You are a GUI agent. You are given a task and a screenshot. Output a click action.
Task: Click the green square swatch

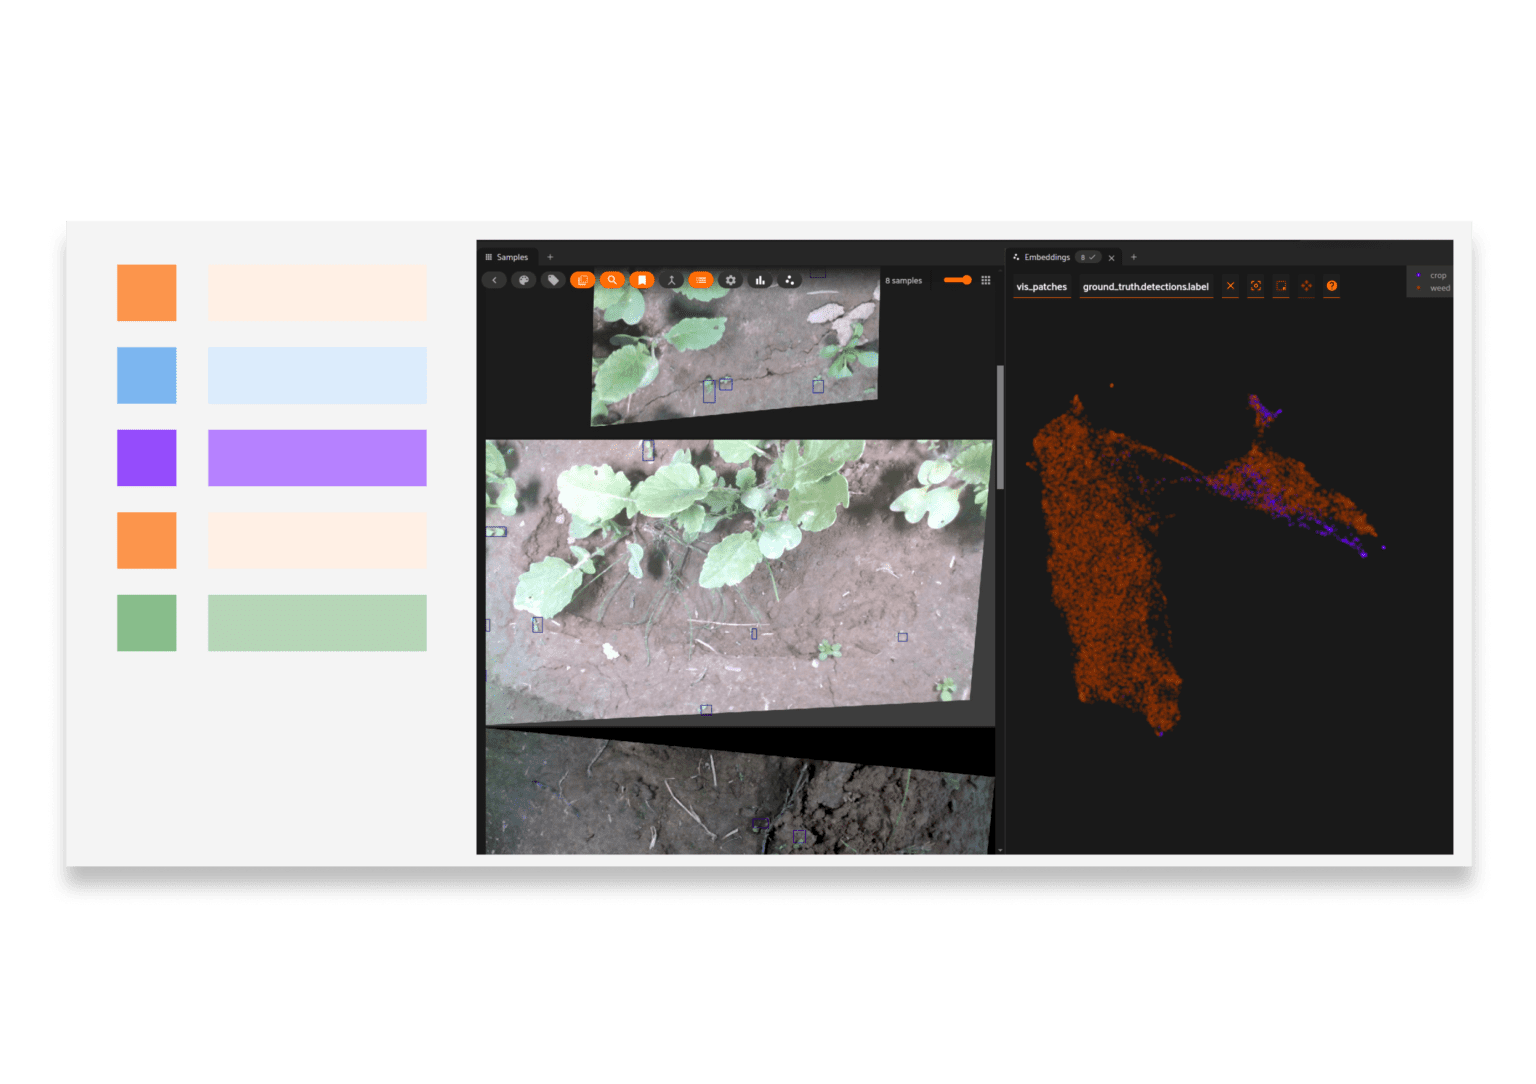[x=147, y=623]
